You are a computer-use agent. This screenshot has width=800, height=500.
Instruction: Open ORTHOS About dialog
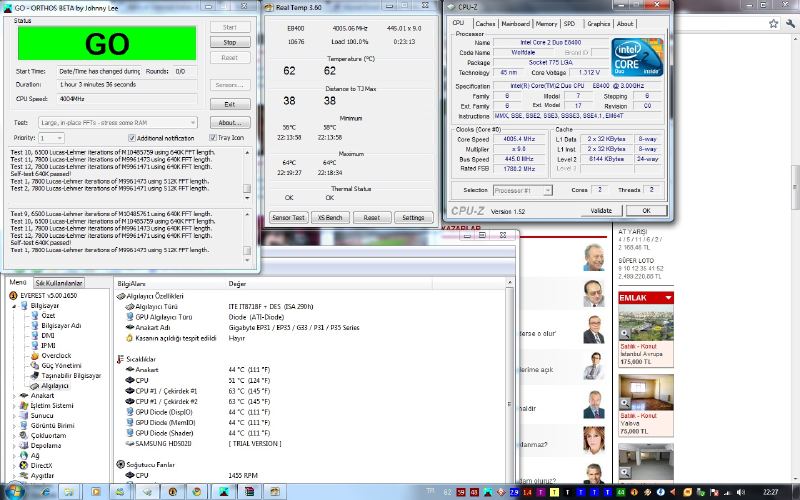(x=230, y=122)
